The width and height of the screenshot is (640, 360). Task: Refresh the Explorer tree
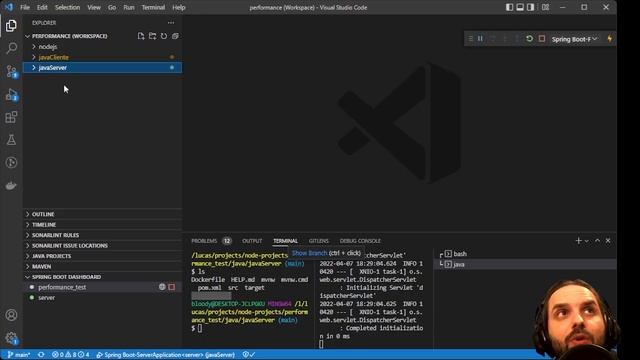164,36
